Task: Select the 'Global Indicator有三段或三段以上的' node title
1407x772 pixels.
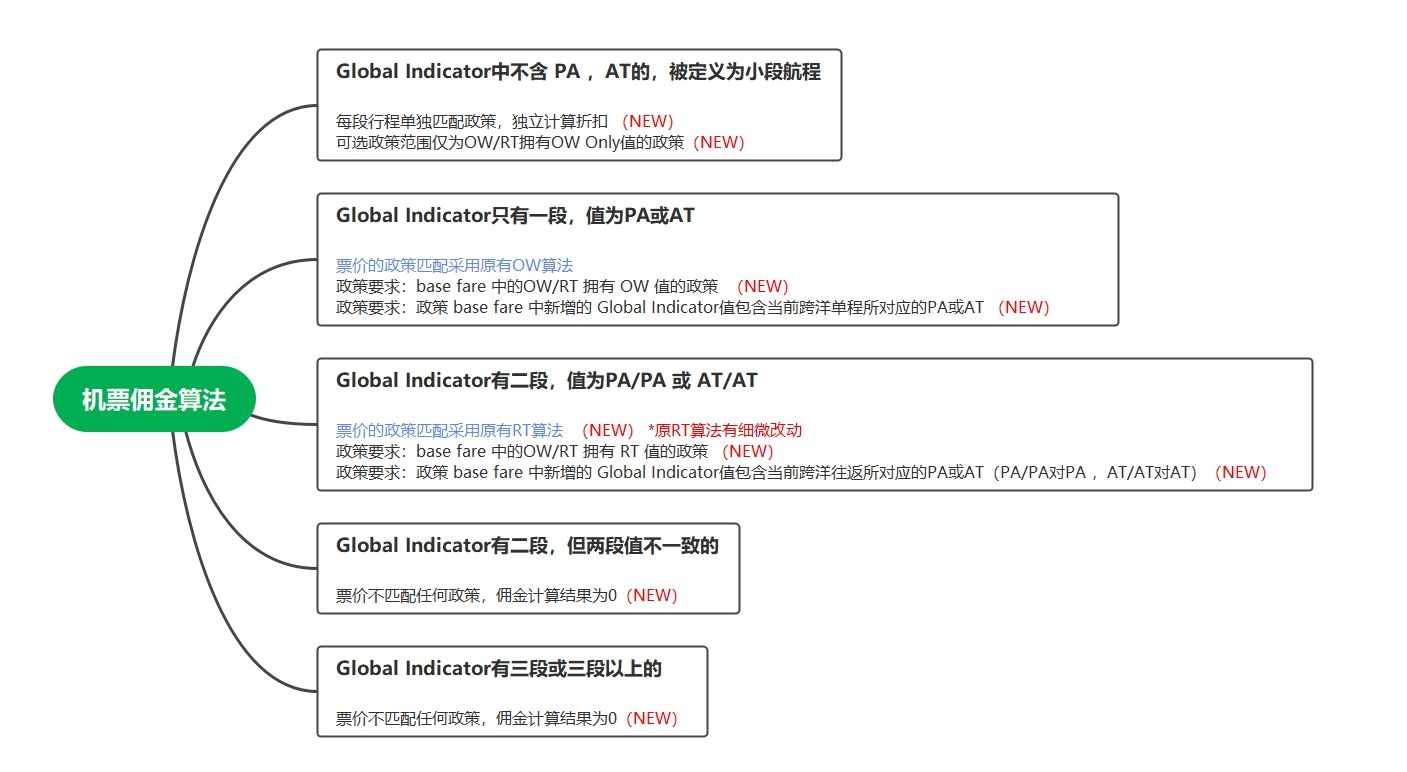Action: (x=499, y=668)
